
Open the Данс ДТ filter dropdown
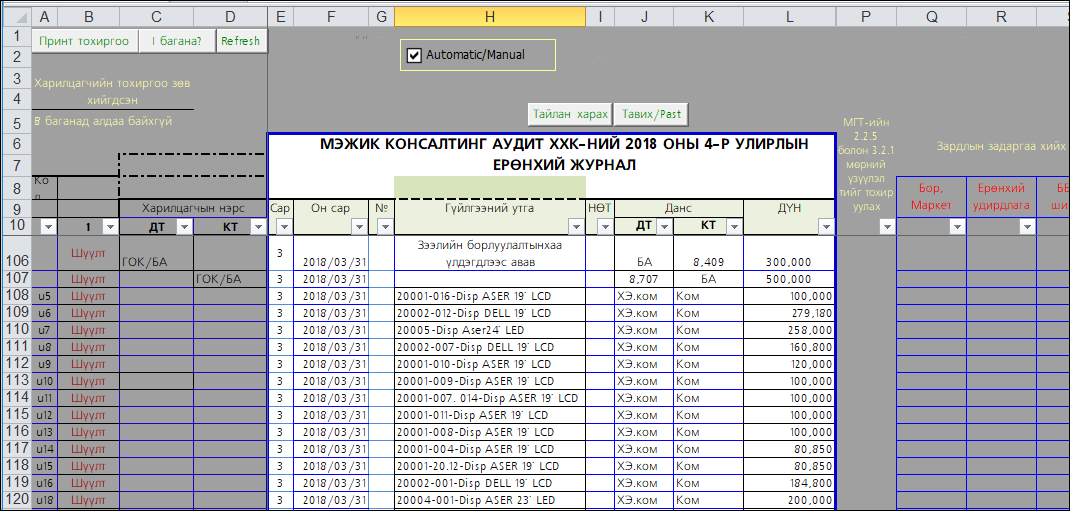tap(663, 228)
